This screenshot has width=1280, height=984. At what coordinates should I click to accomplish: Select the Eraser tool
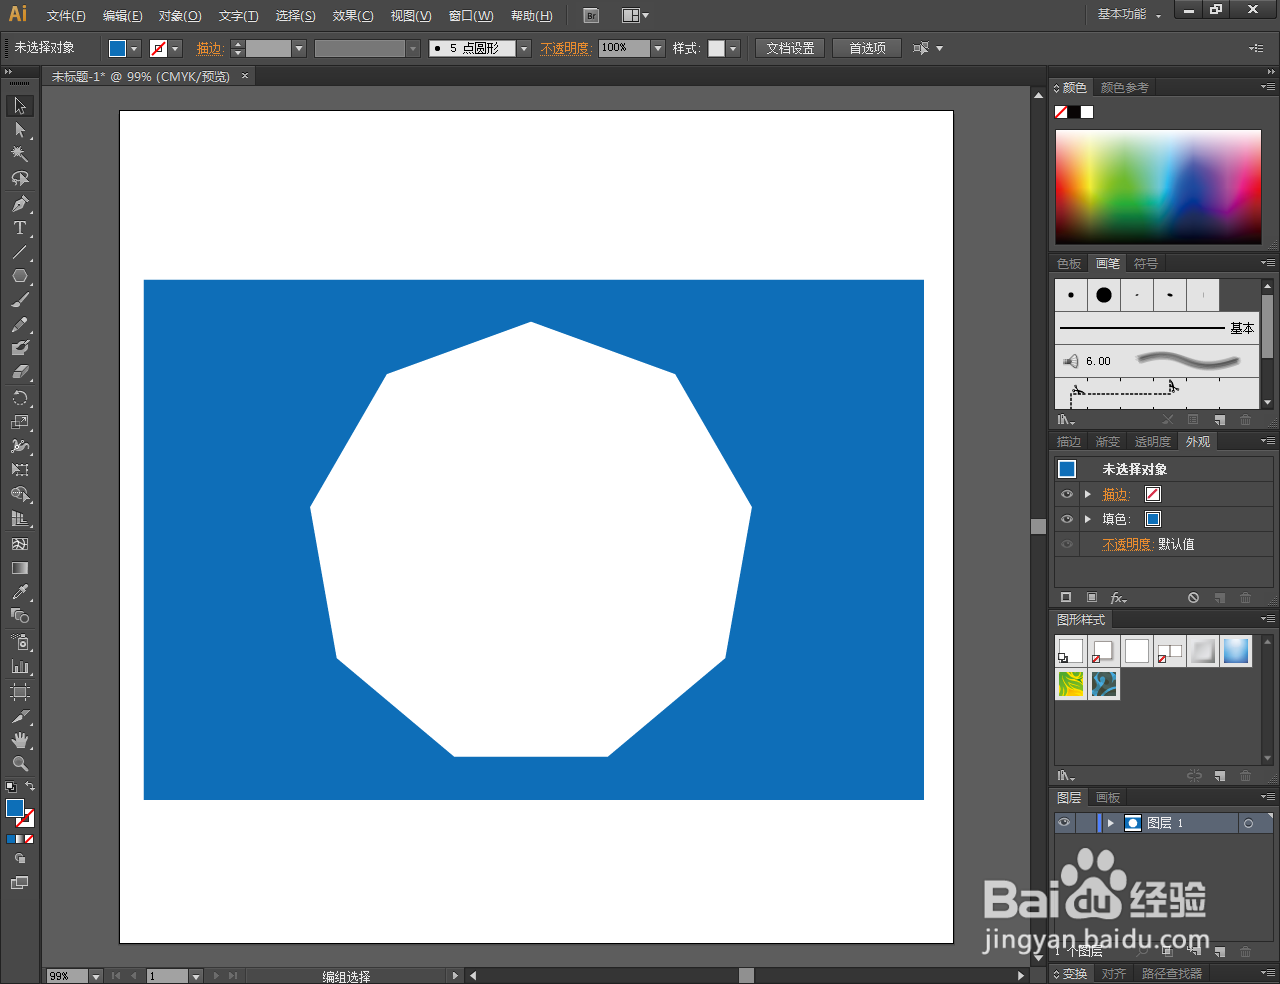[x=19, y=372]
